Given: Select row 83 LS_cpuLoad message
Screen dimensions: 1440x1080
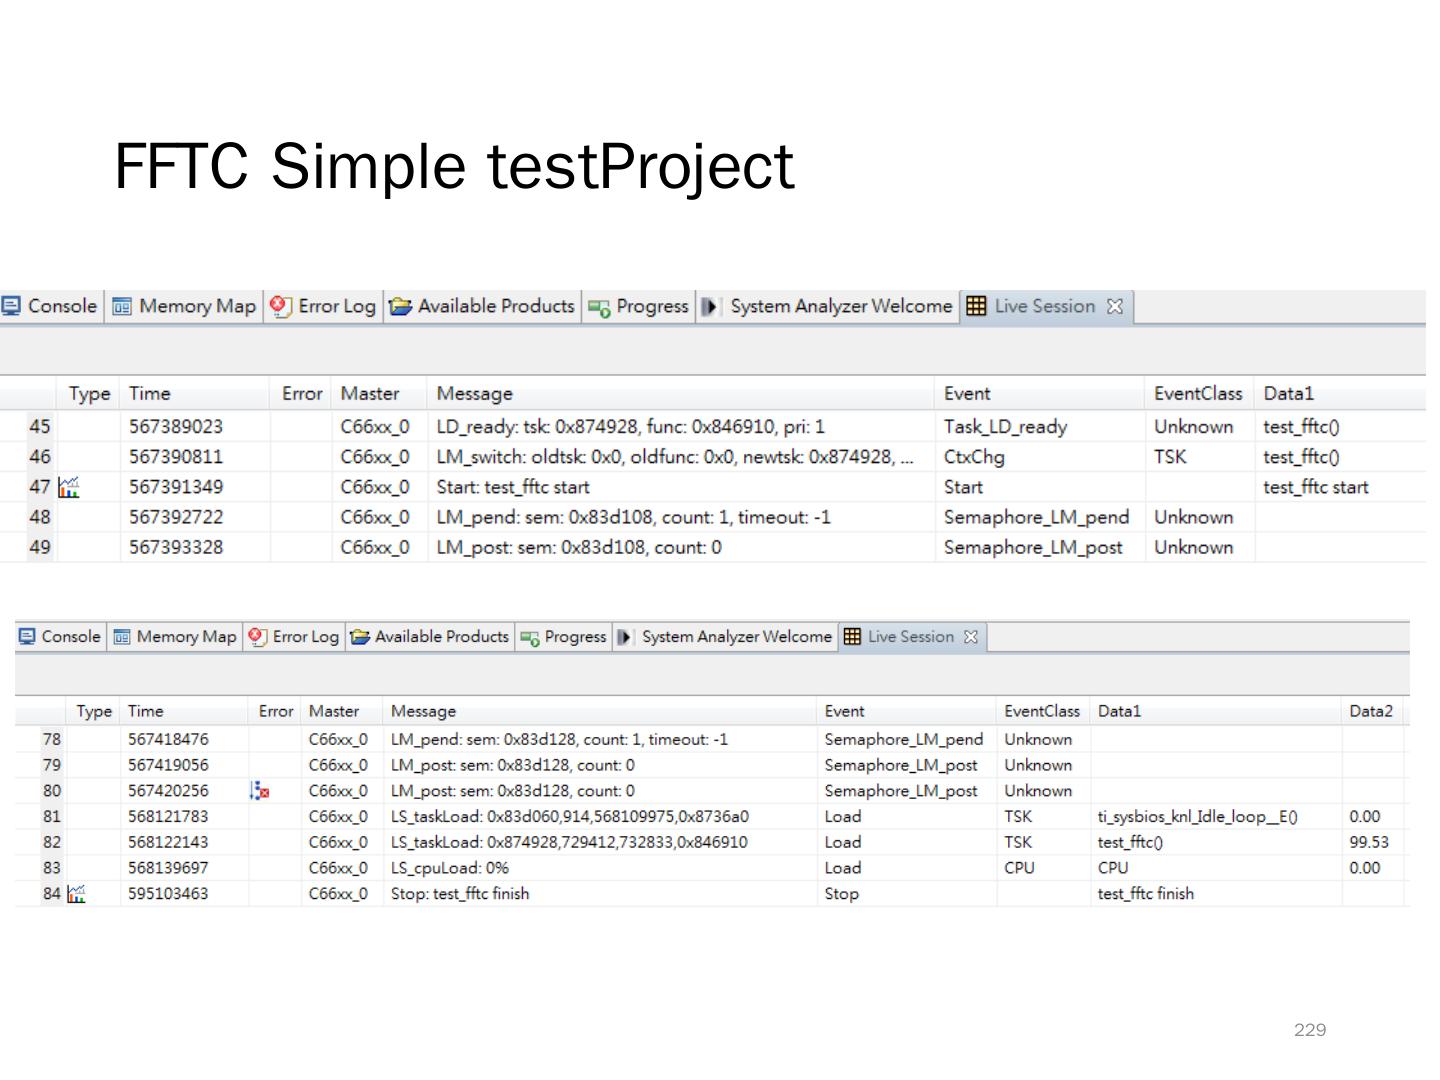Looking at the screenshot, I should tap(449, 868).
